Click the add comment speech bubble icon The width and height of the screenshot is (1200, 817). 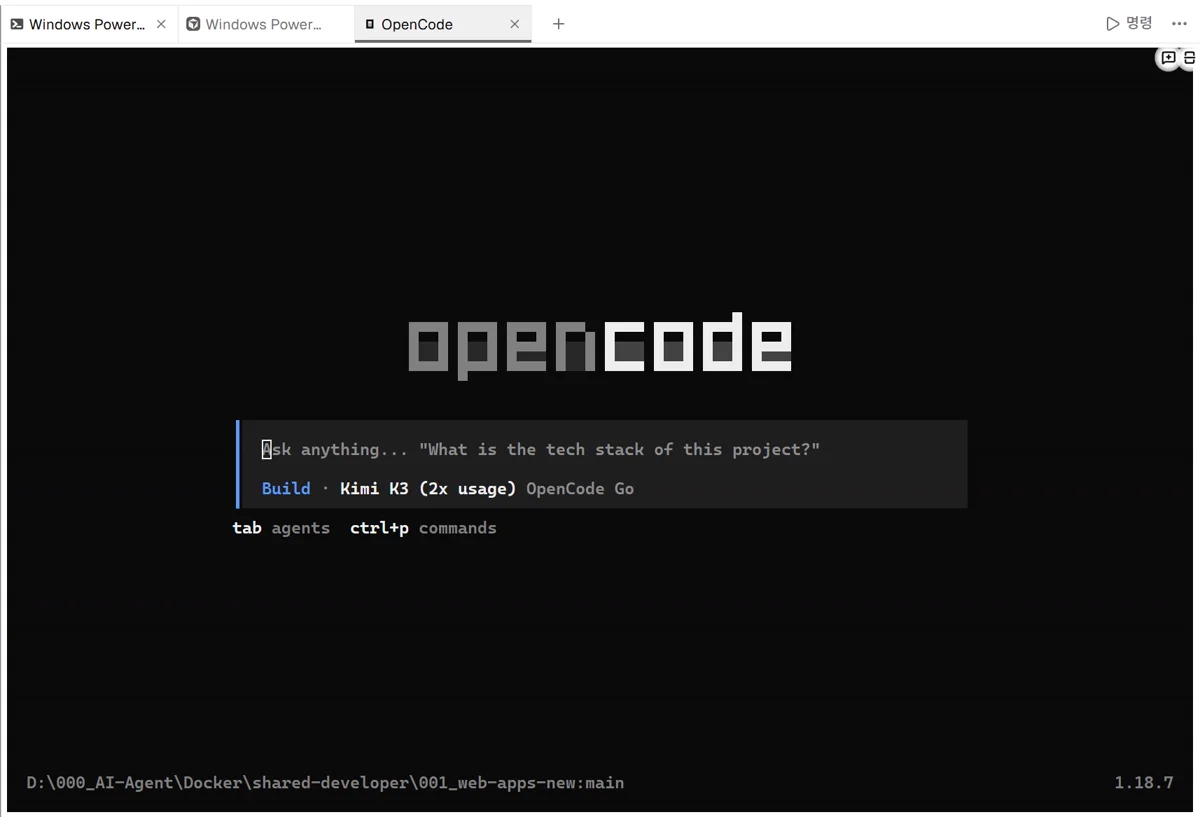click(x=1167, y=58)
